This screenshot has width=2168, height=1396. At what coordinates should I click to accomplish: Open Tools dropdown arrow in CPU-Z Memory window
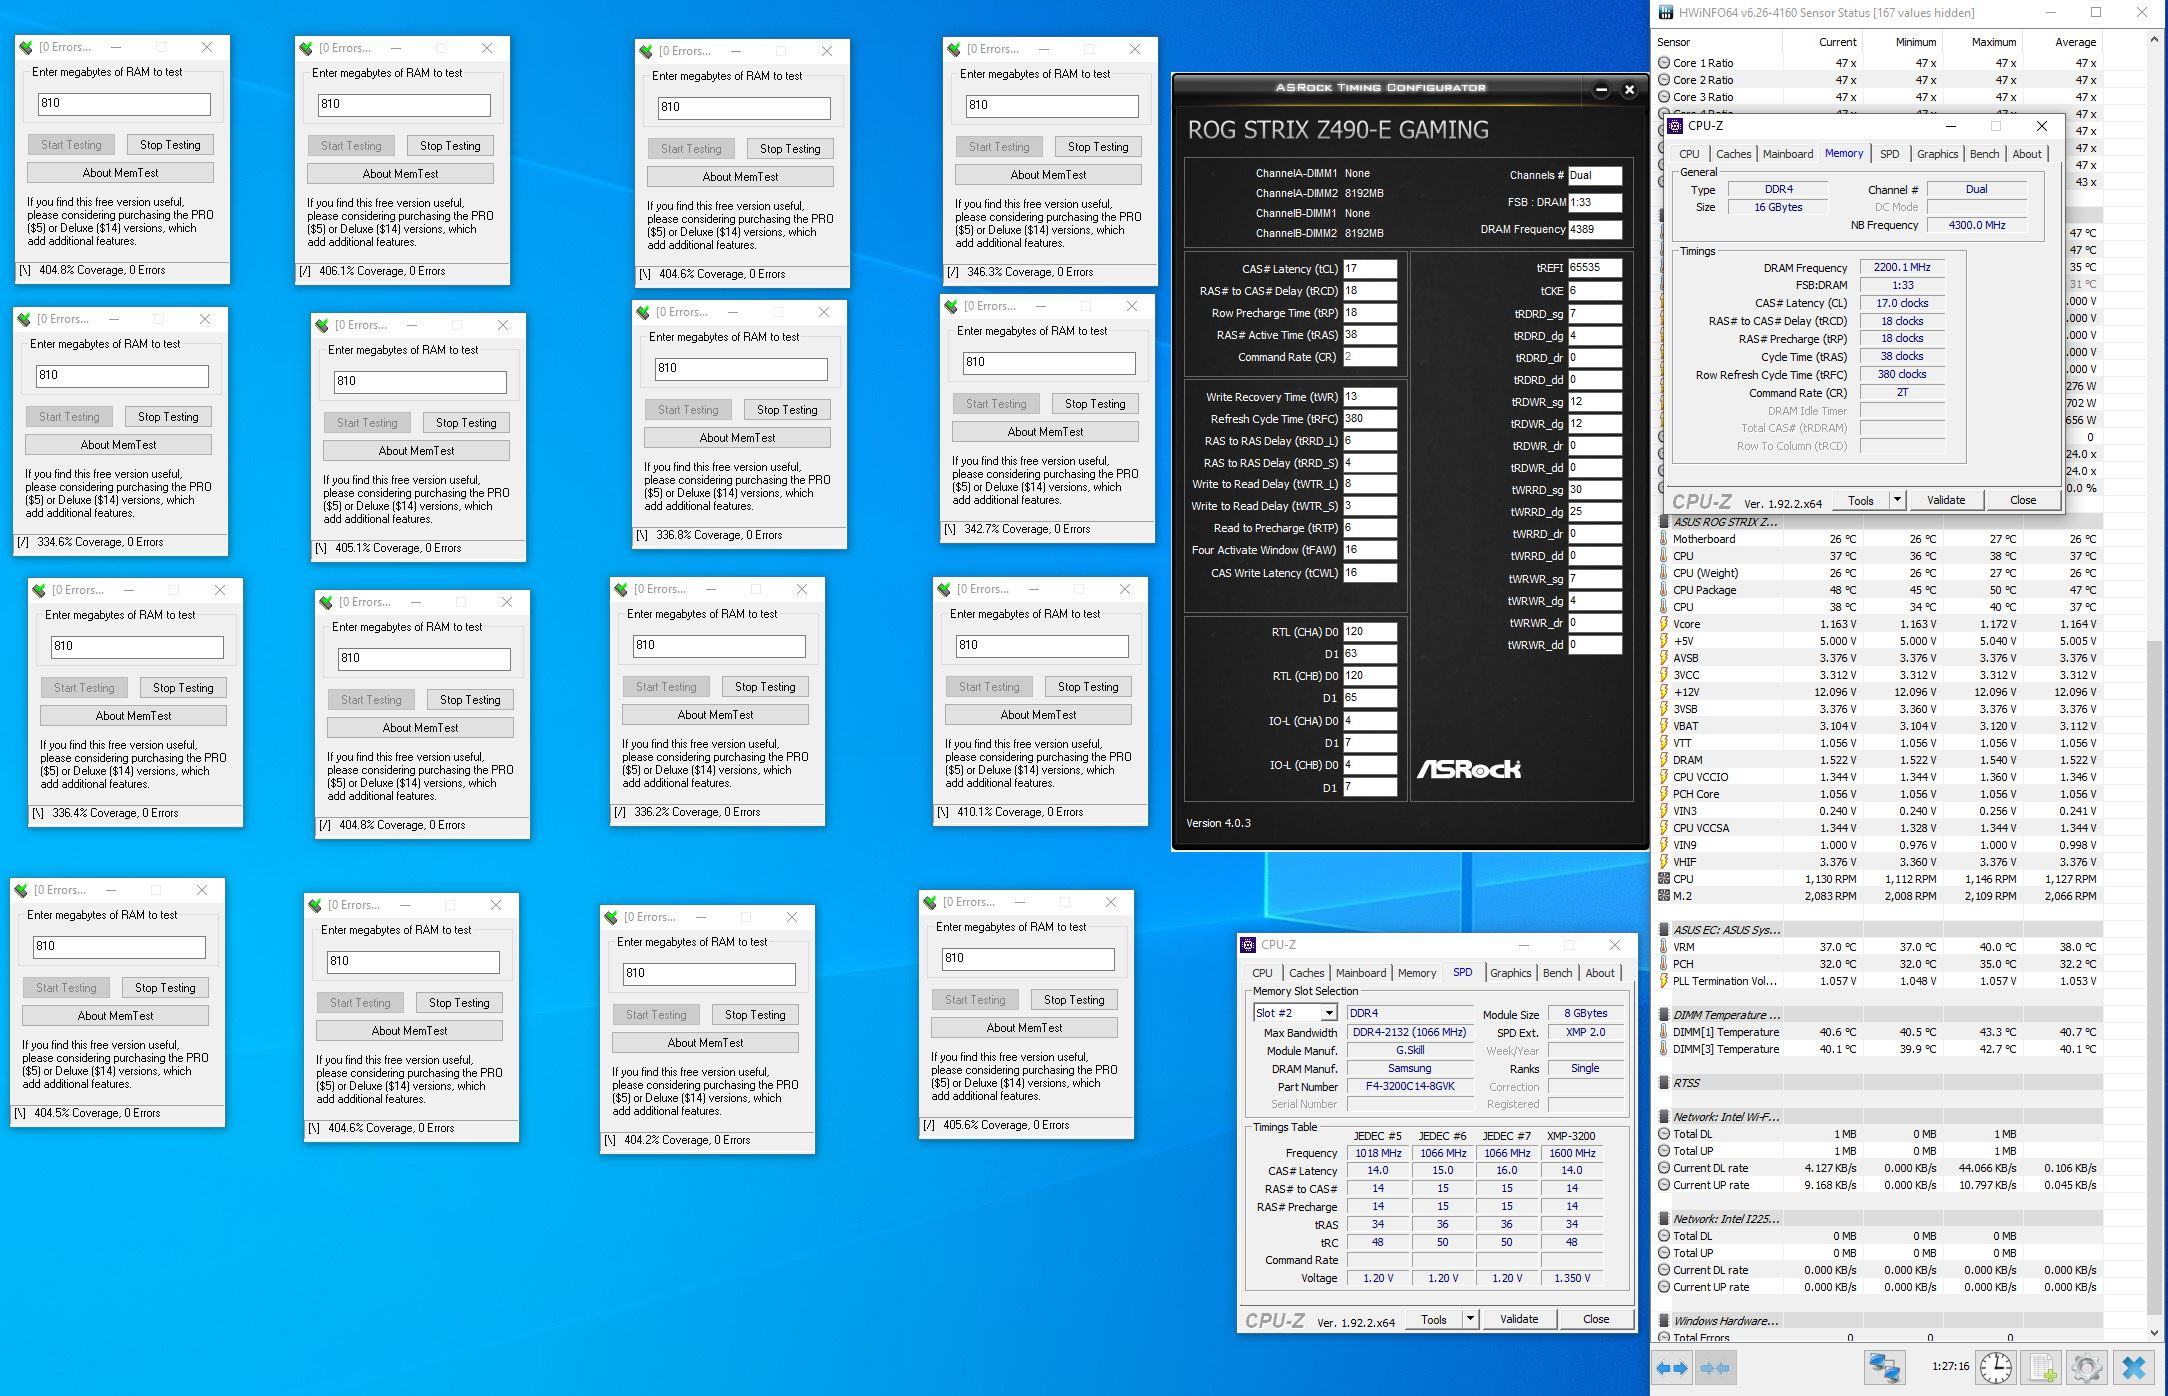[x=1897, y=500]
